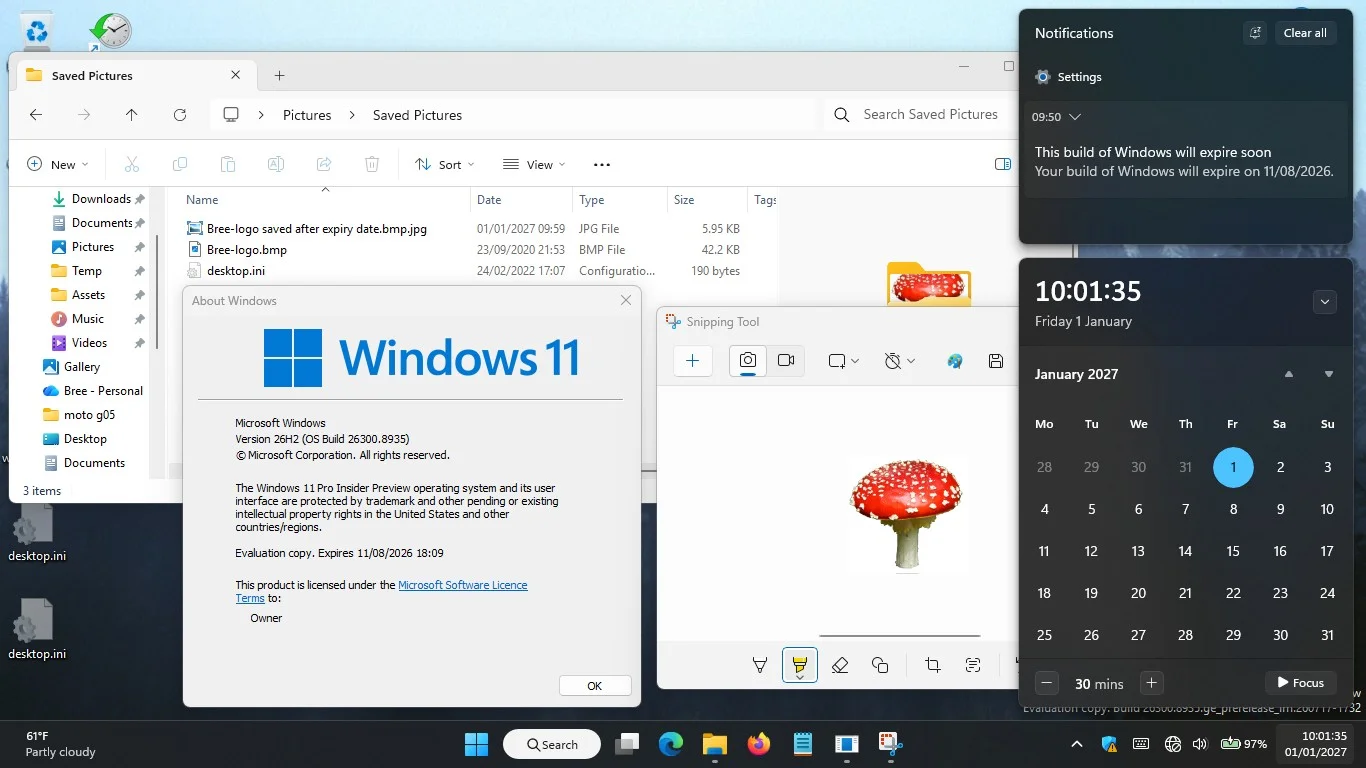
Task: Click the taskbar Search box
Action: [552, 744]
